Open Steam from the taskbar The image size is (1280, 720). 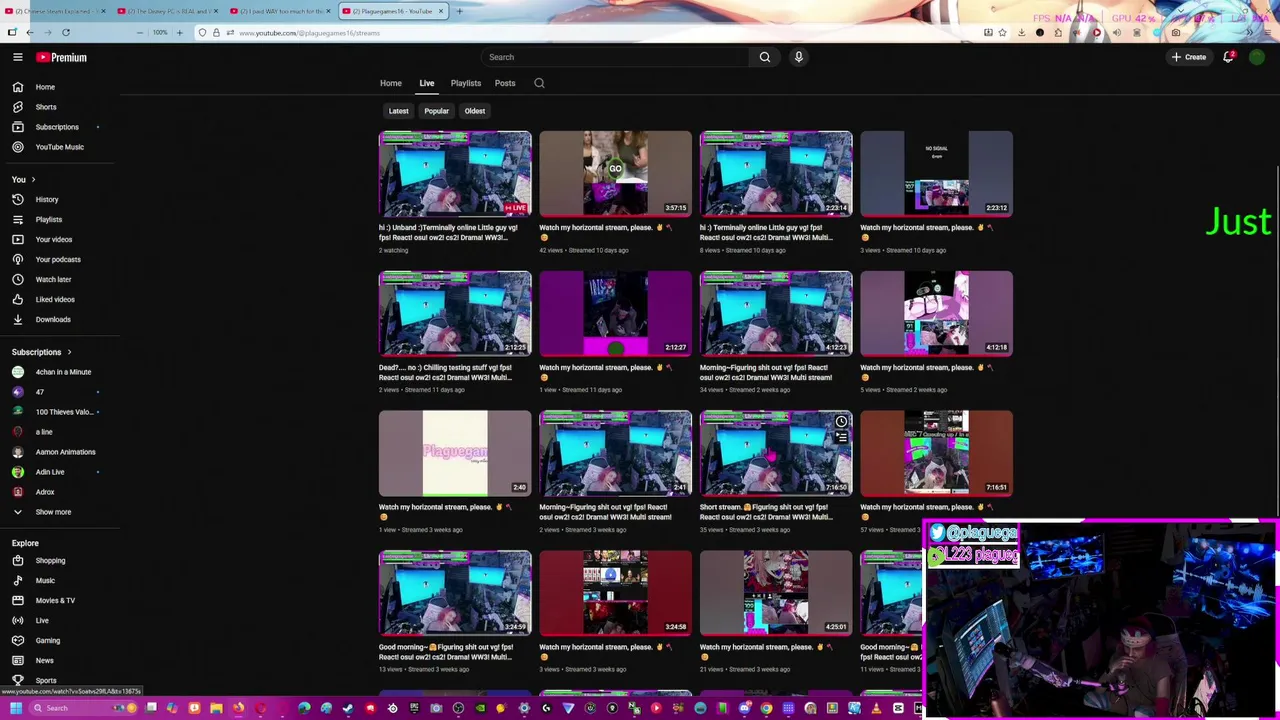[x=348, y=708]
